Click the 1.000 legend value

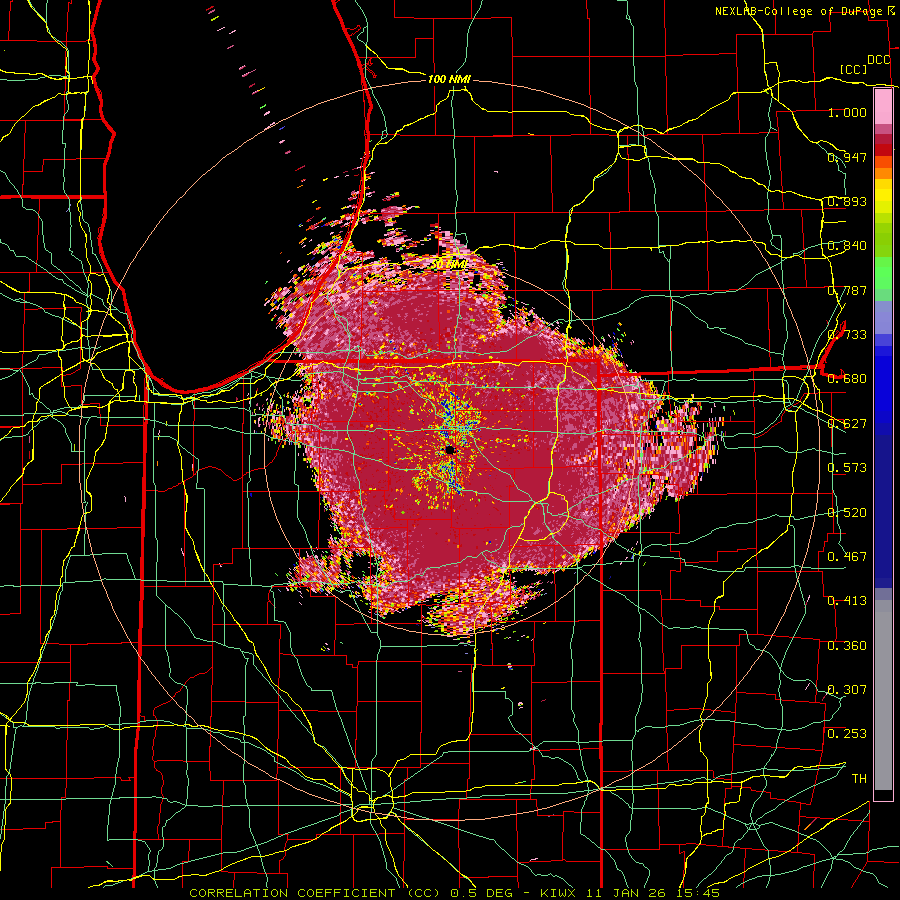click(847, 112)
